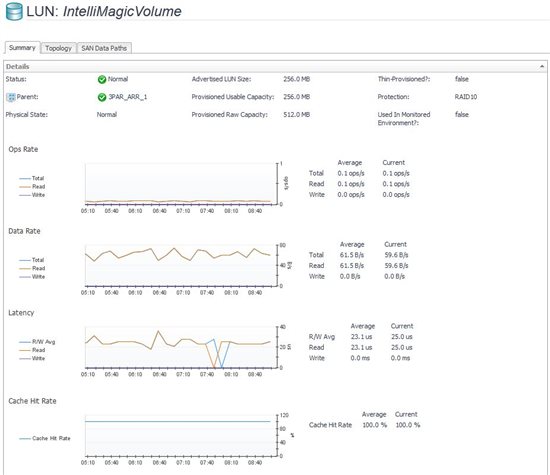The image size is (550, 475).
Task: Click the Ops Rate chart
Action: (x=181, y=184)
